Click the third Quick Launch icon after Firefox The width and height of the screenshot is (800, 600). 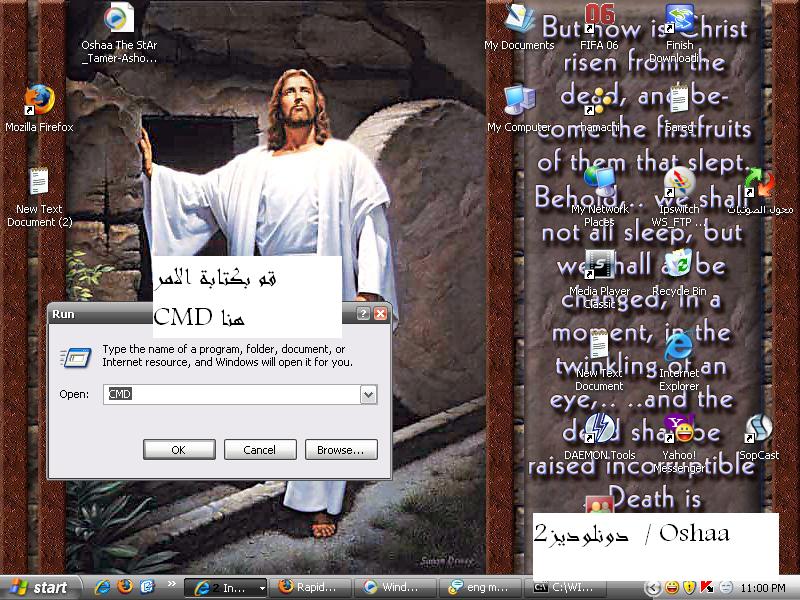point(147,587)
